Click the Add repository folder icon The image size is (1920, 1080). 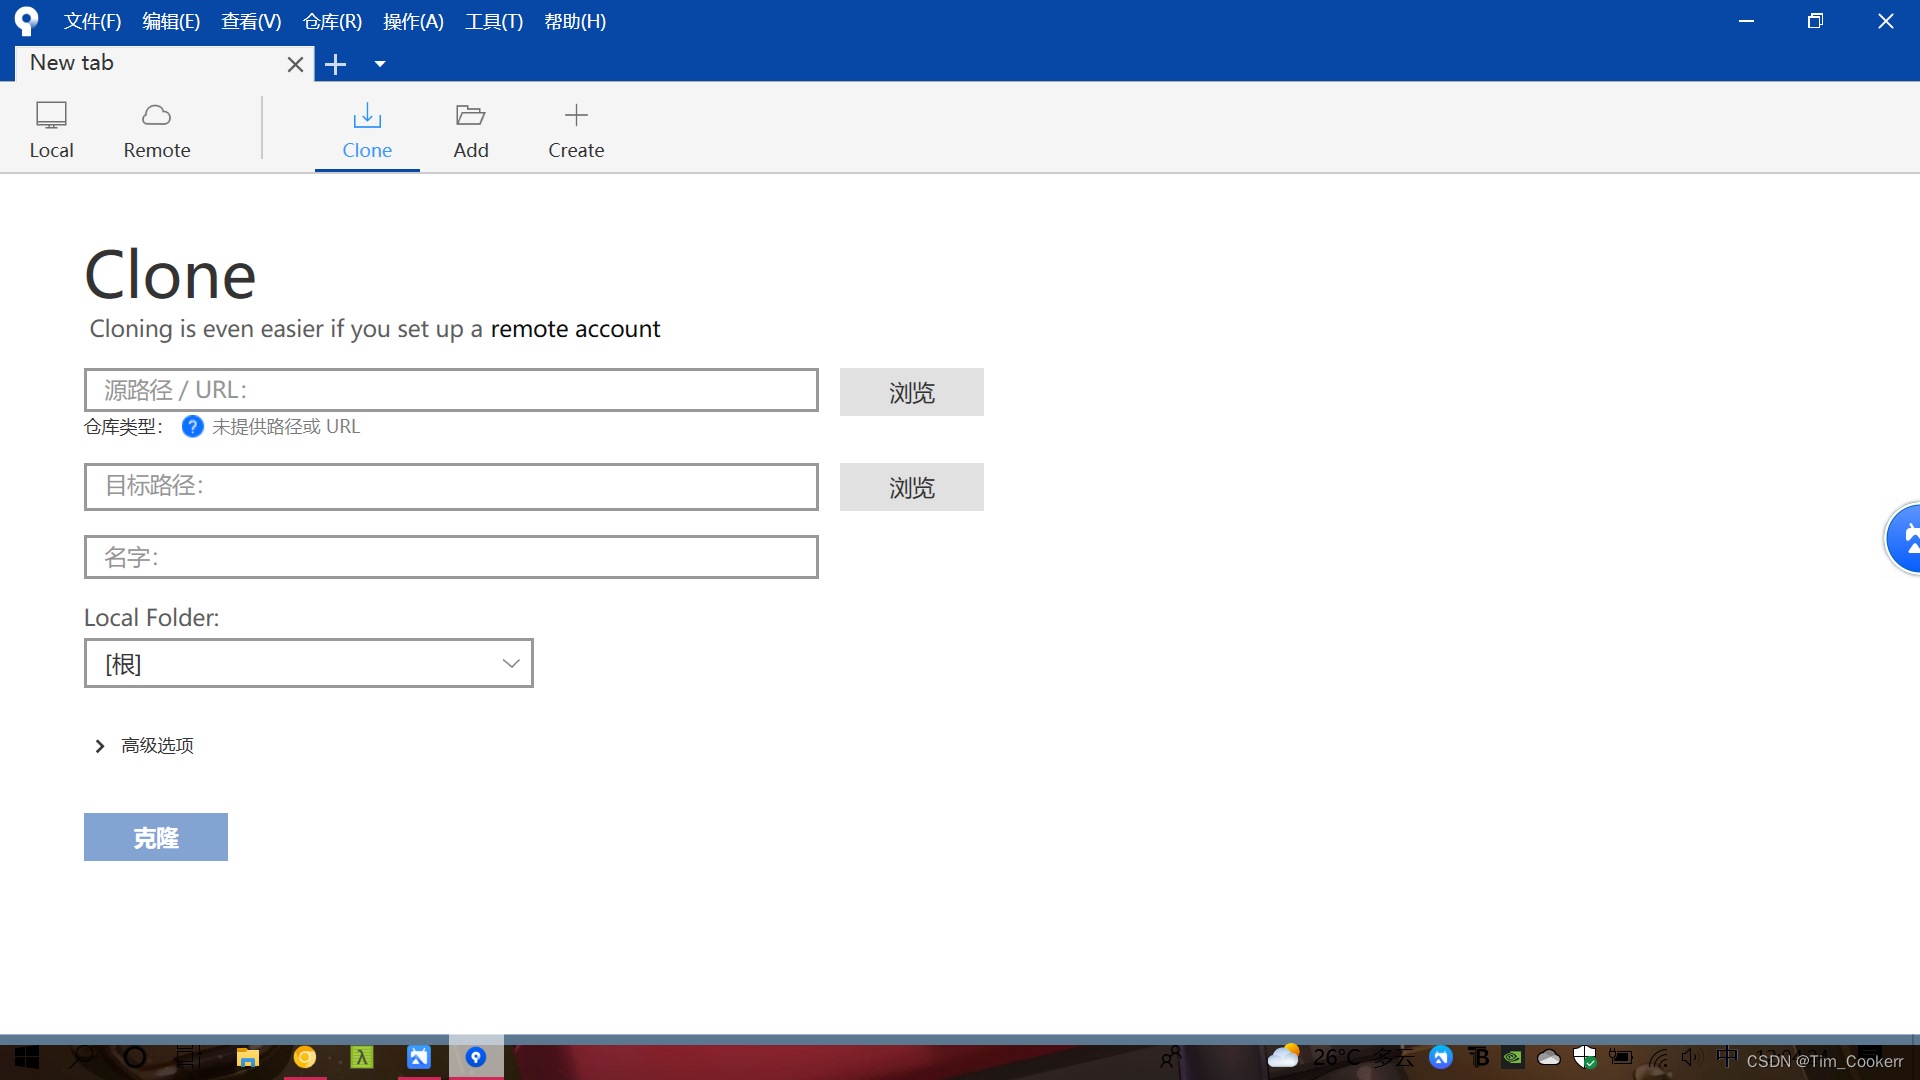point(470,116)
